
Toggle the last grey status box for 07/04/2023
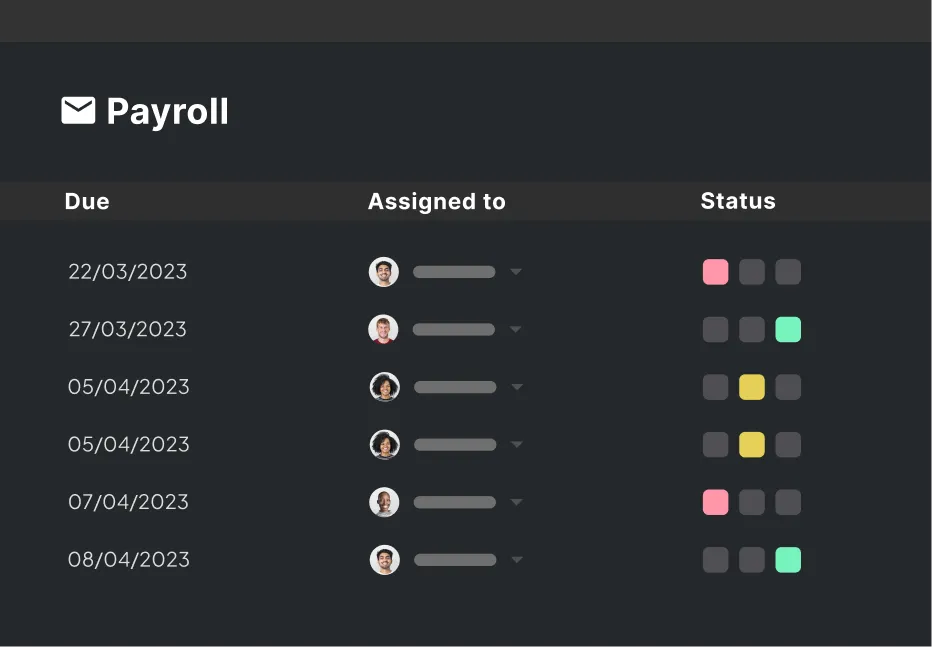pos(788,502)
